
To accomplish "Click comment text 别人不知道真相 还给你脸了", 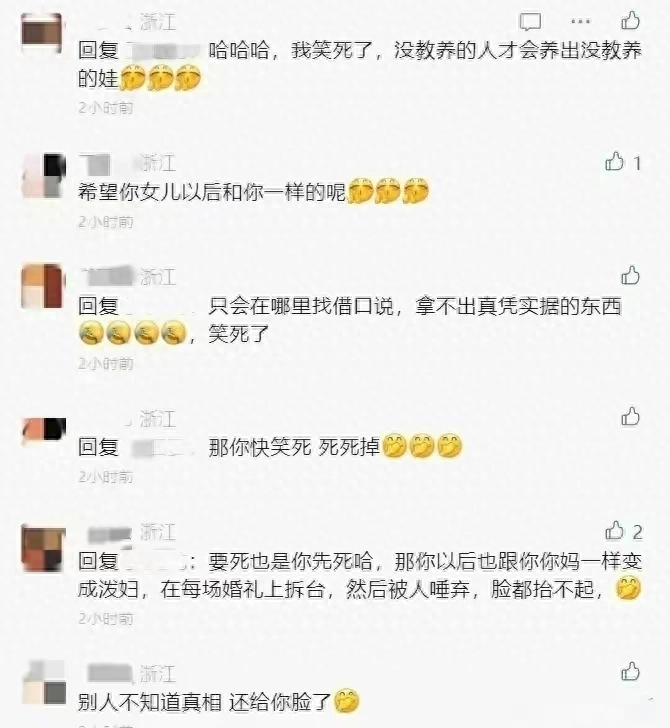I will pos(204,702).
